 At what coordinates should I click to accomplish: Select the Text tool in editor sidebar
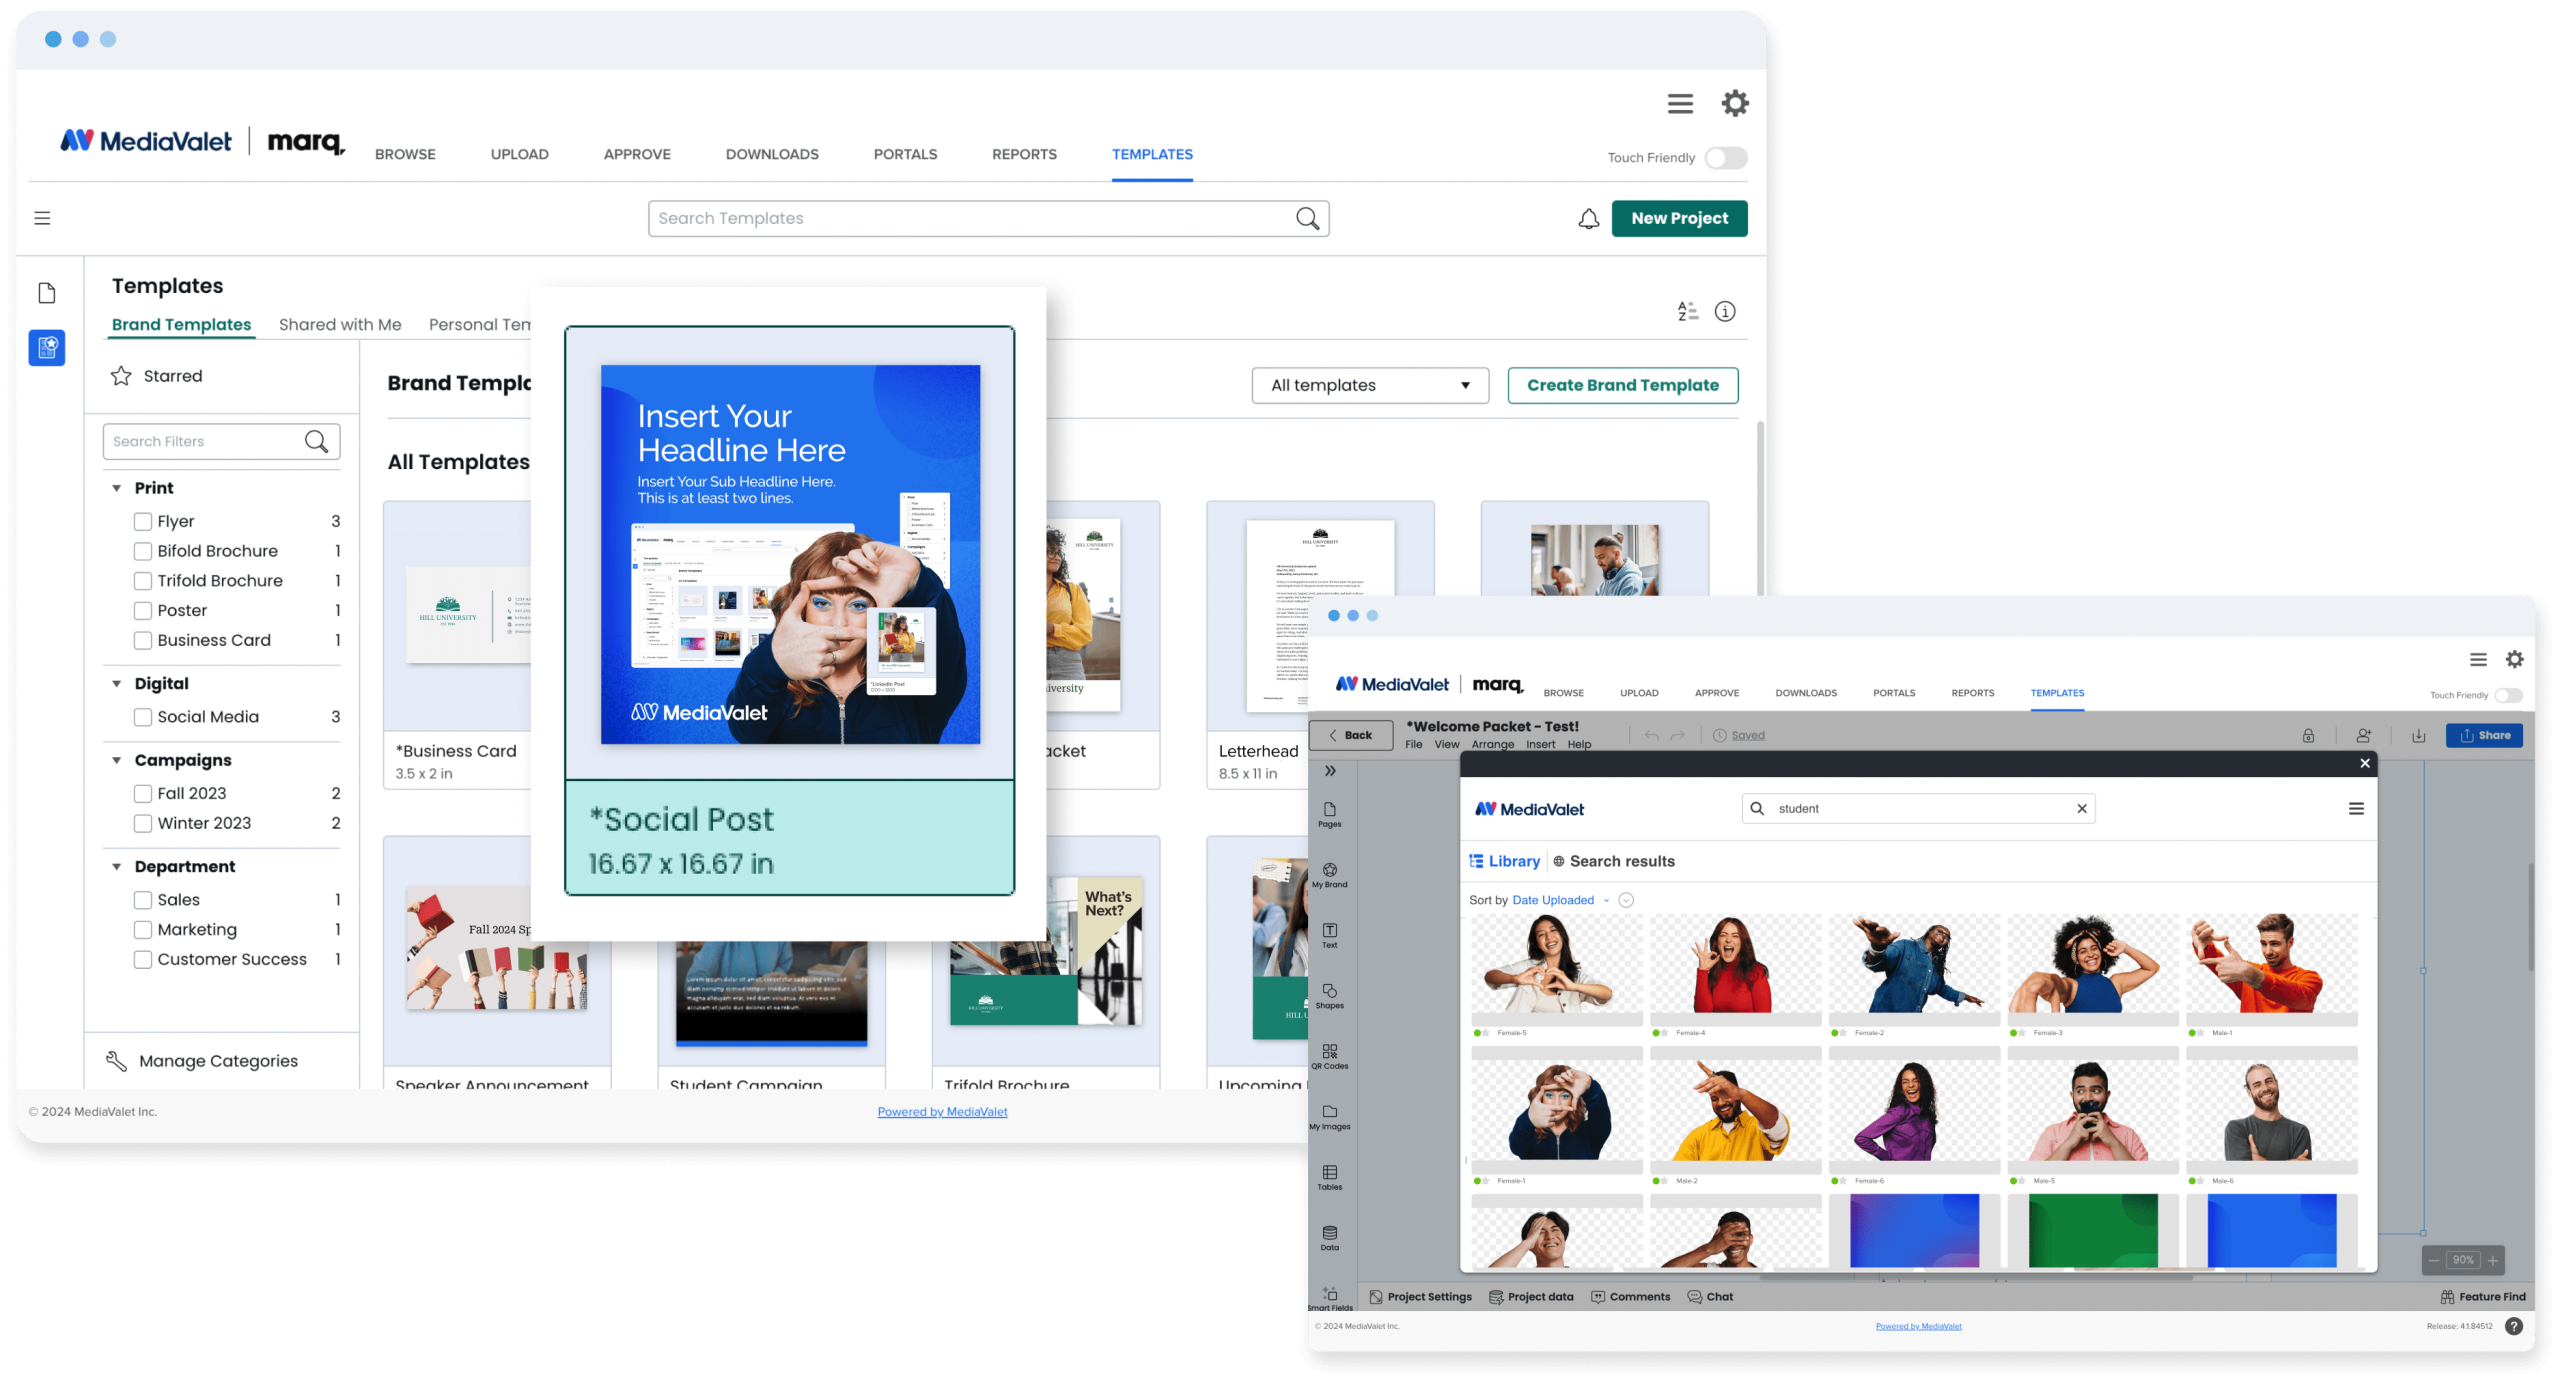click(1329, 935)
